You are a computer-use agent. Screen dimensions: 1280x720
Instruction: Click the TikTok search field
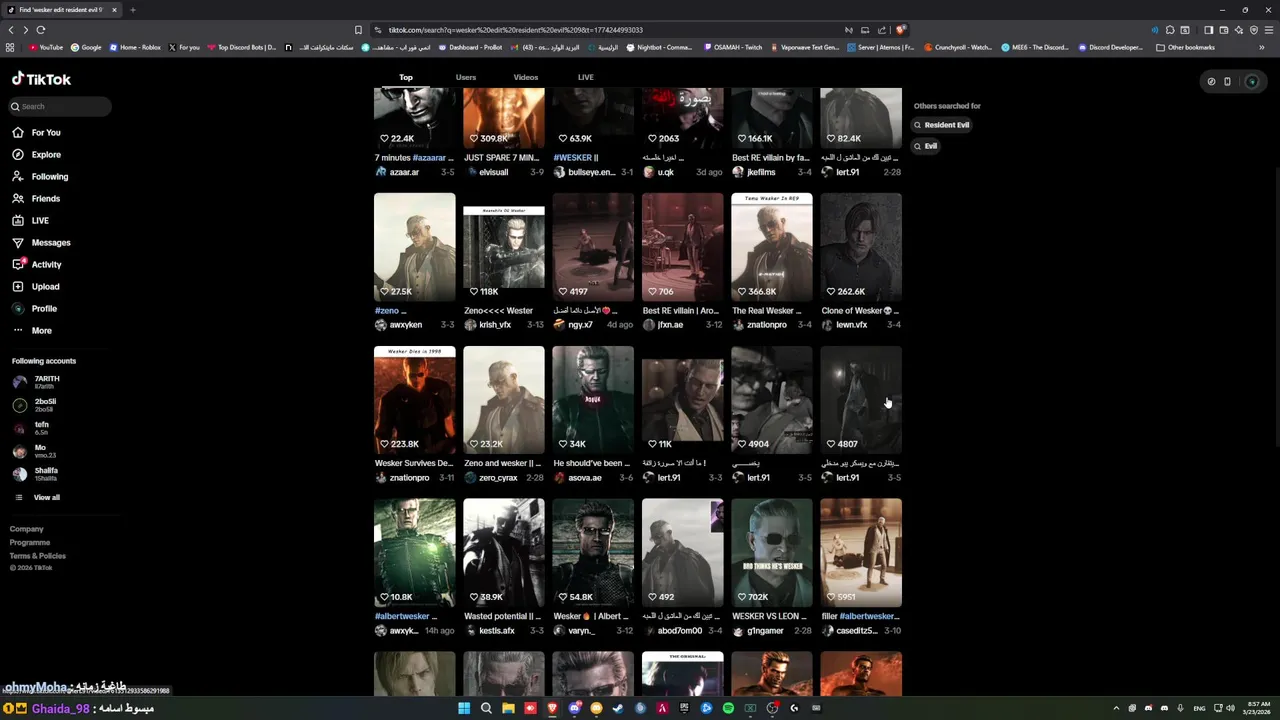click(60, 106)
